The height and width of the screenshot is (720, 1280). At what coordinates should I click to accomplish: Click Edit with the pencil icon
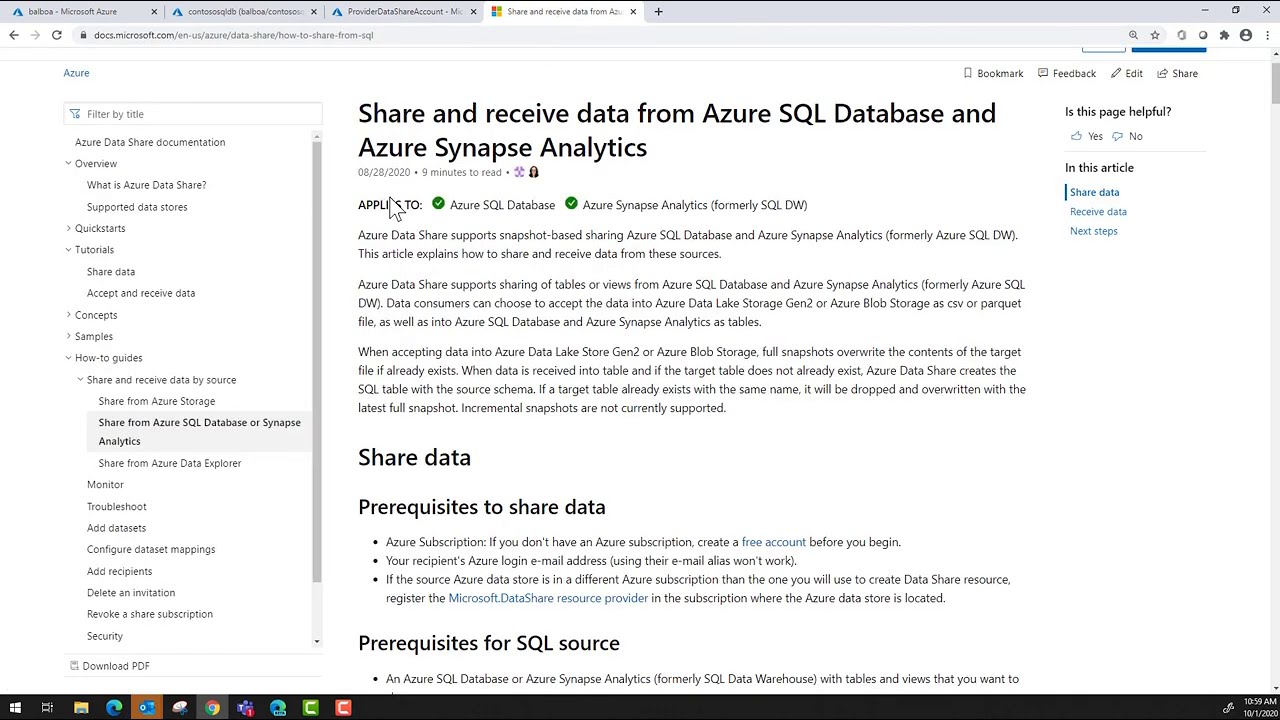[1126, 73]
